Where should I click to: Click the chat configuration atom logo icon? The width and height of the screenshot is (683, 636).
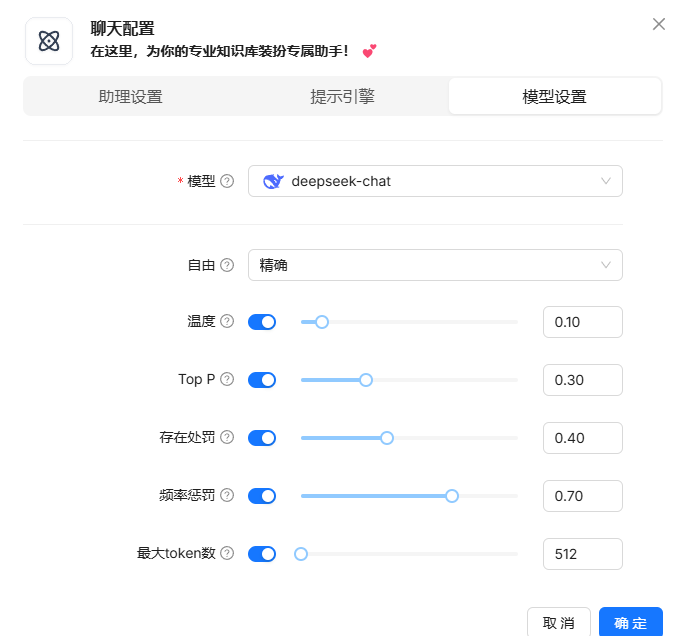(x=49, y=41)
